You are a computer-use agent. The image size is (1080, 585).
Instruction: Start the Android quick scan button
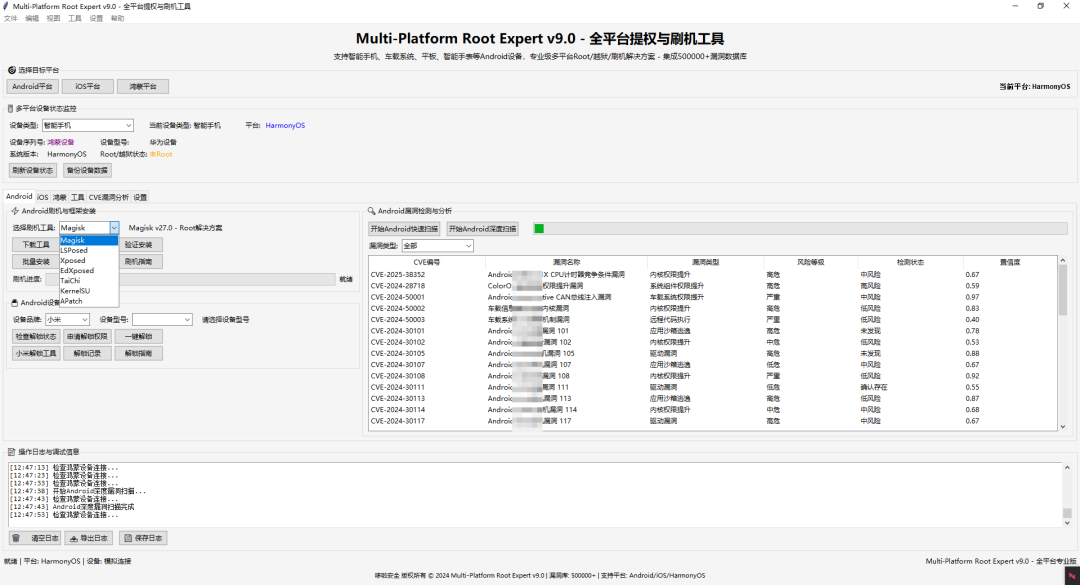pos(404,229)
